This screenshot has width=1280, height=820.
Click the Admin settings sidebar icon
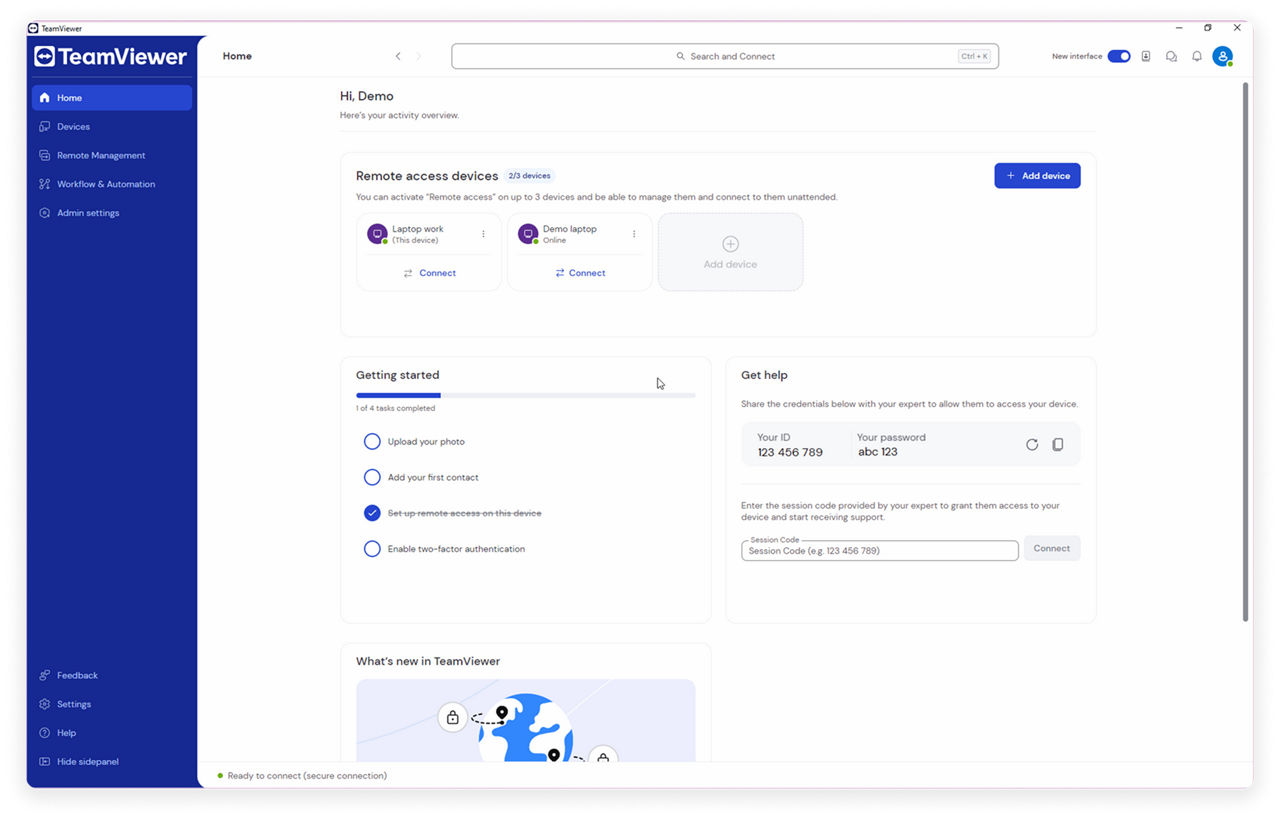point(44,213)
